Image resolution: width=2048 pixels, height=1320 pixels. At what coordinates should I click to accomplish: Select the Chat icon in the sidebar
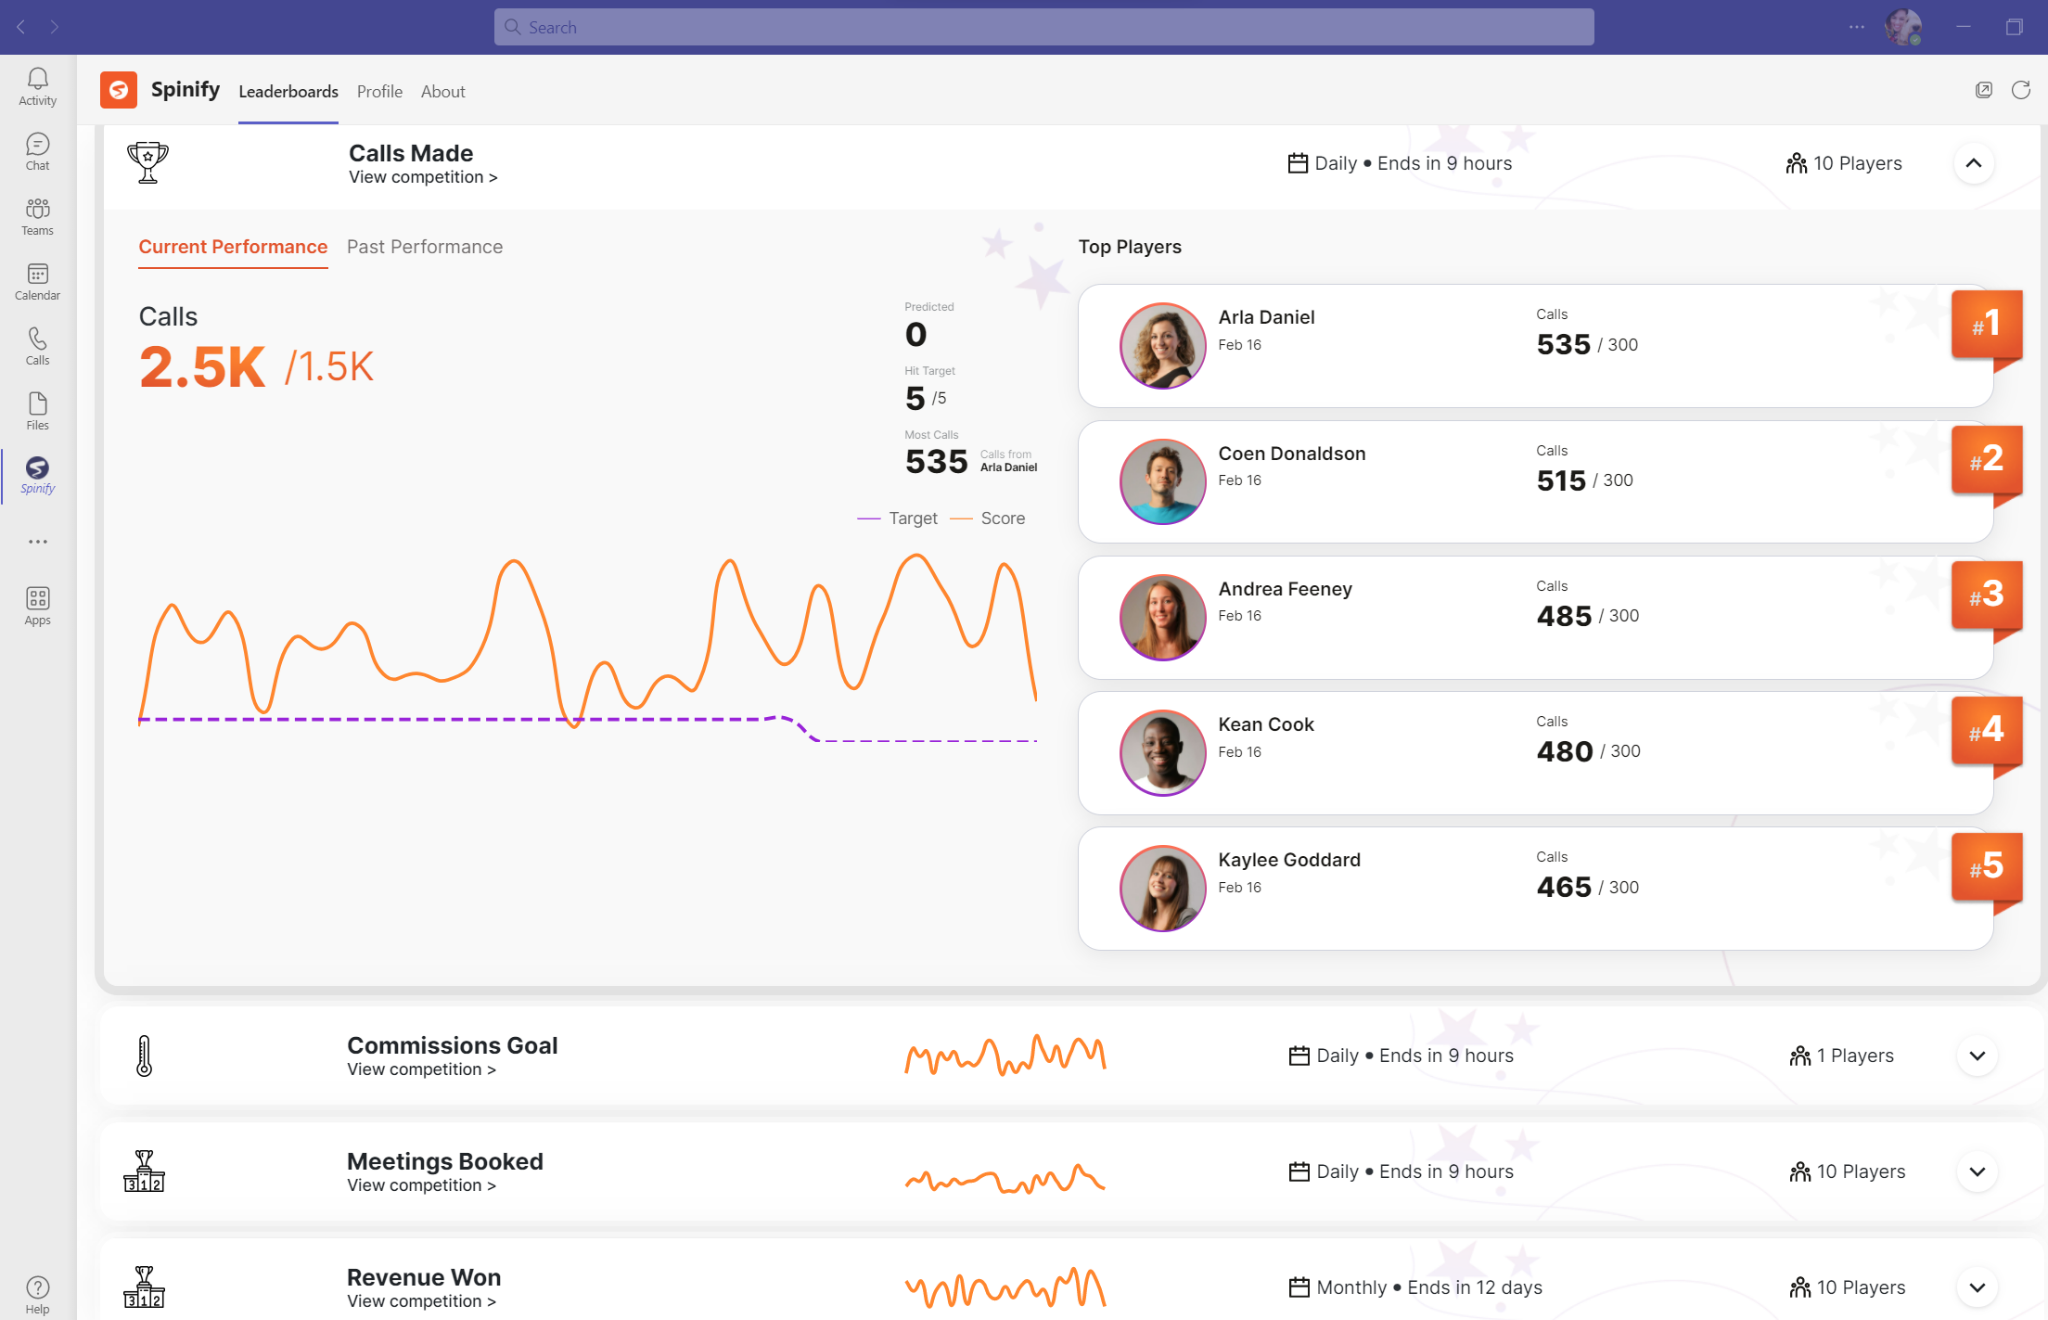tap(37, 151)
